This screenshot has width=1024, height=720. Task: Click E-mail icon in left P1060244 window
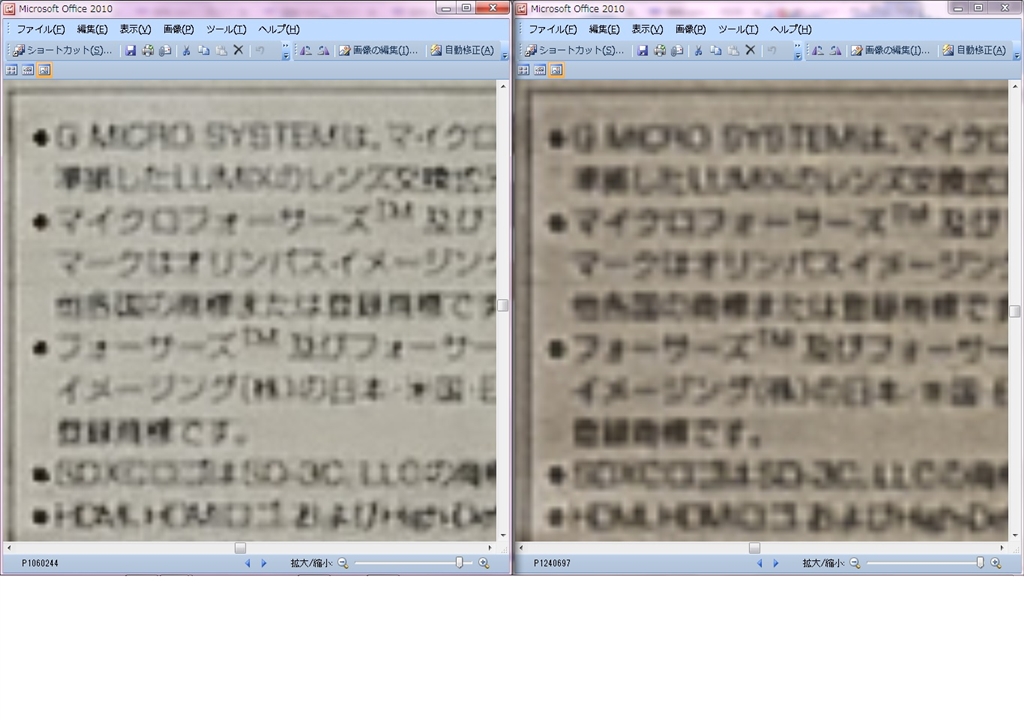(165, 50)
